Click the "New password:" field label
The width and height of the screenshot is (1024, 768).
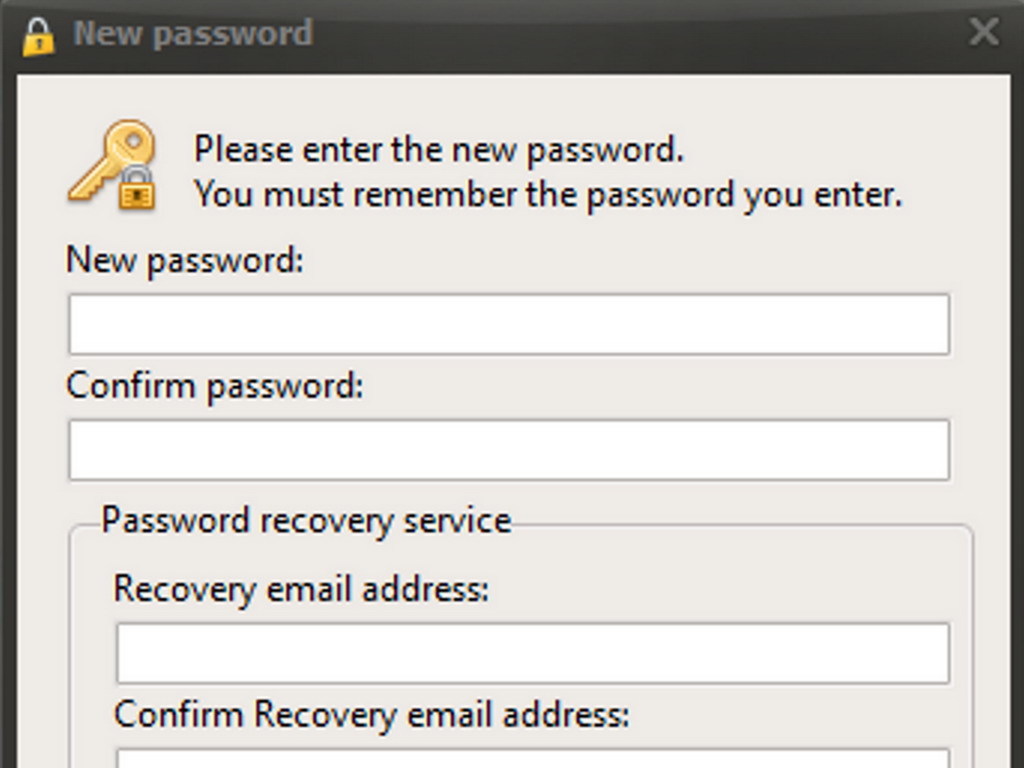point(184,261)
